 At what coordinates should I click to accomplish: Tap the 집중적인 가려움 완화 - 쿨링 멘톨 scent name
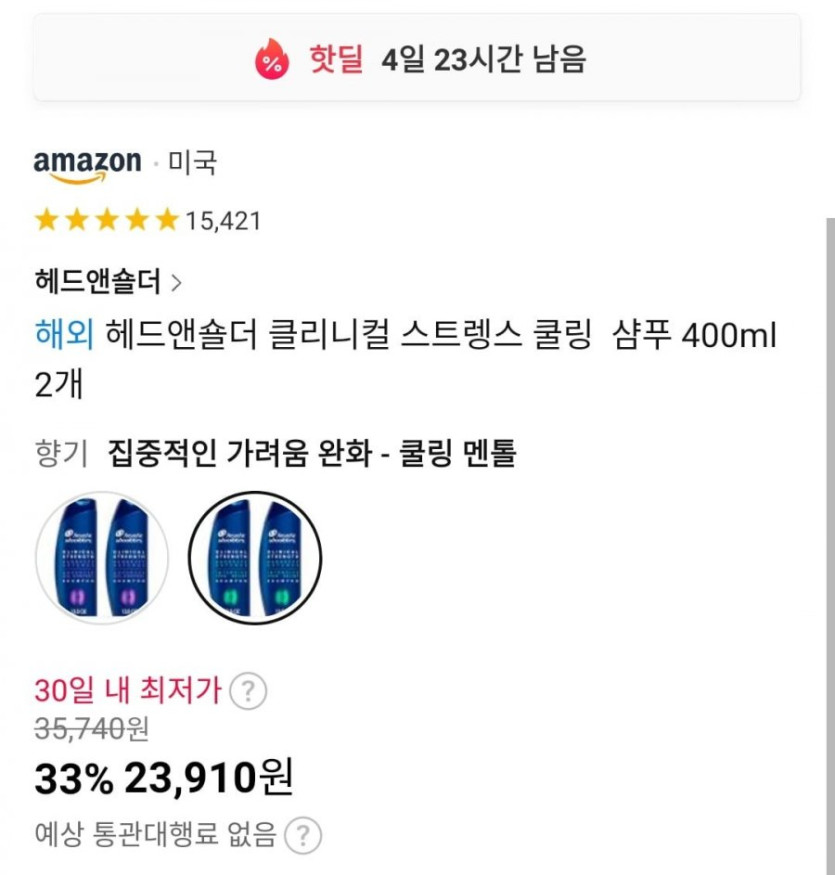click(312, 455)
